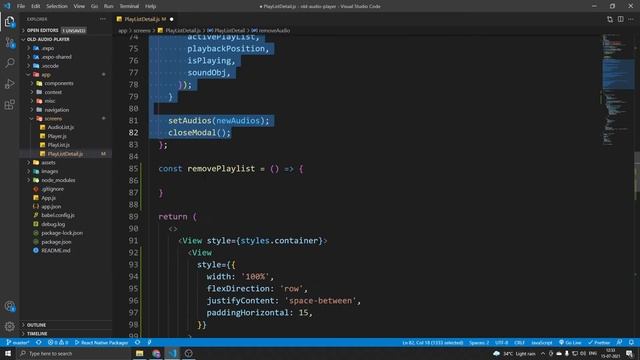Expand the node_modules folder
640x360 pixels.
coord(66,180)
